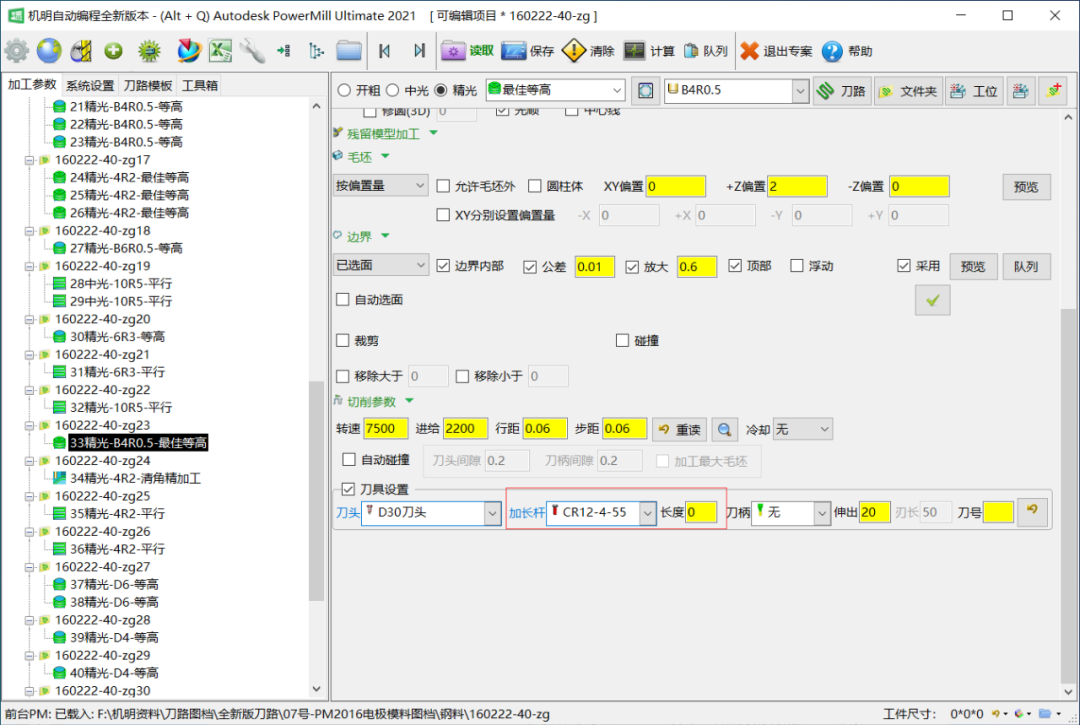Switch to the 系统设置 tab
This screenshot has width=1080, height=725.
point(90,85)
